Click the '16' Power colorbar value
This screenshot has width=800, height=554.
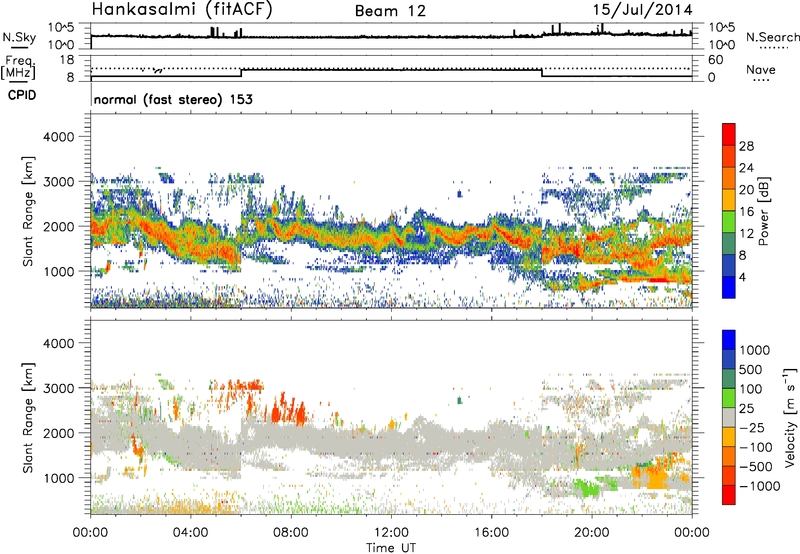click(746, 212)
